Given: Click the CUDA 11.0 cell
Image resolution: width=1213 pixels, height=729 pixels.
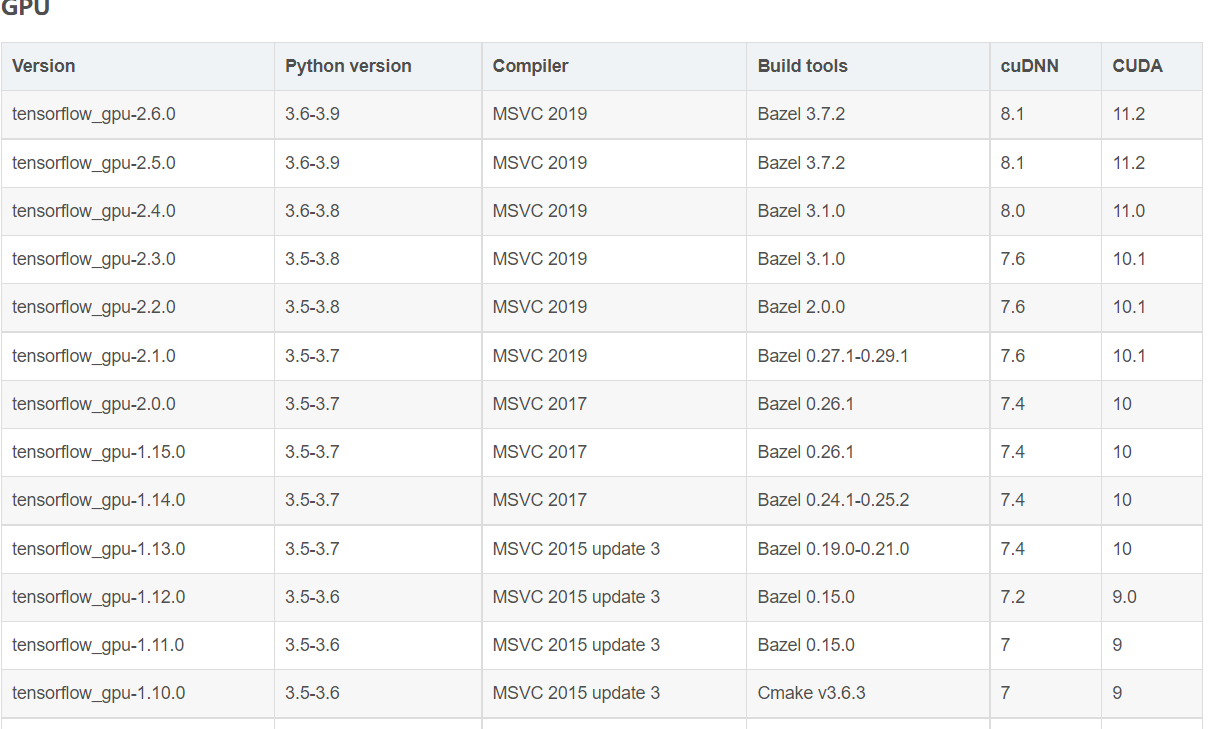Looking at the screenshot, I should pos(1152,211).
